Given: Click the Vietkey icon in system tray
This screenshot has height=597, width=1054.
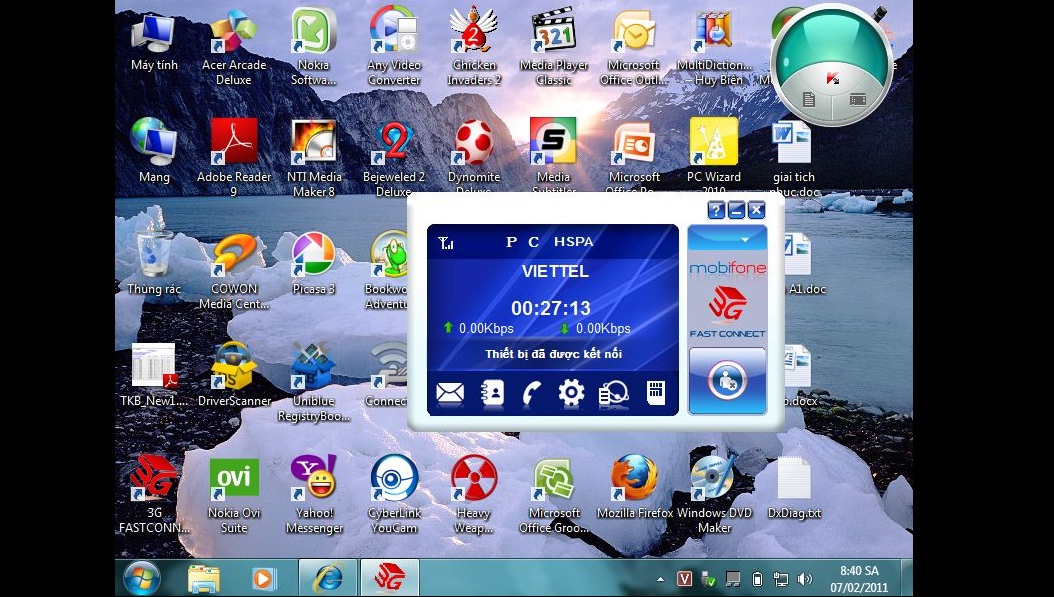Looking at the screenshot, I should tap(685, 578).
